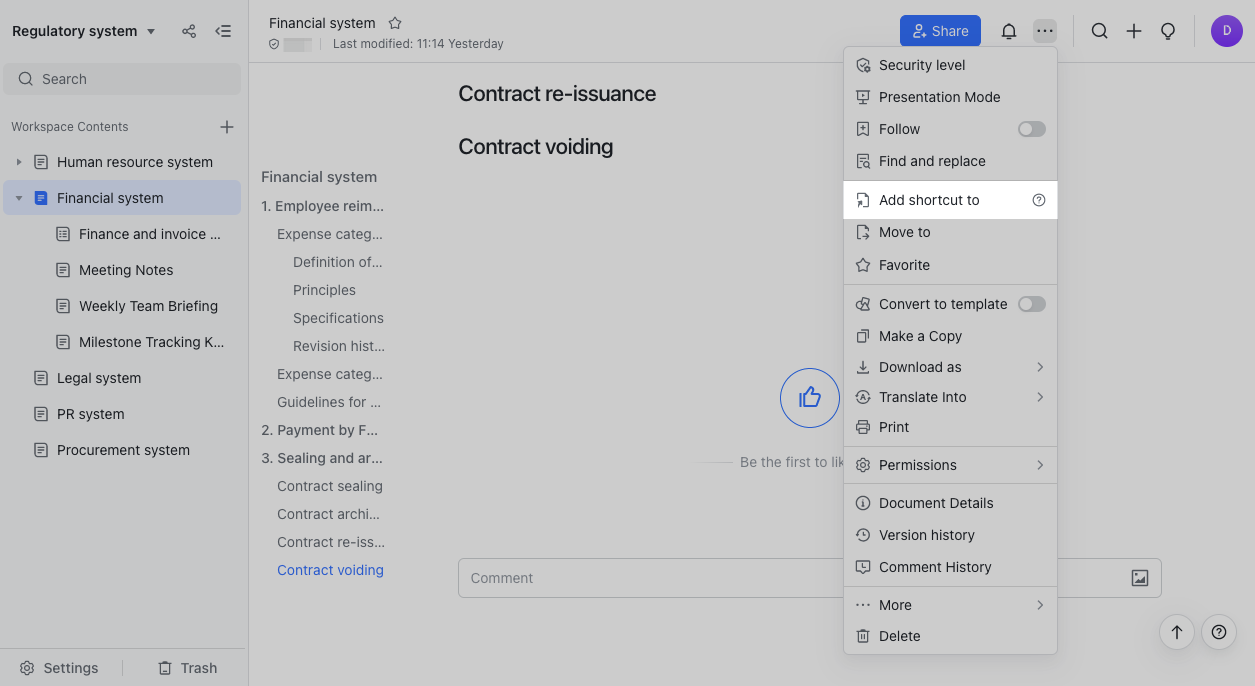Click the plus icon in the top bar
Viewport: 1255px width, 686px height.
pos(1134,31)
